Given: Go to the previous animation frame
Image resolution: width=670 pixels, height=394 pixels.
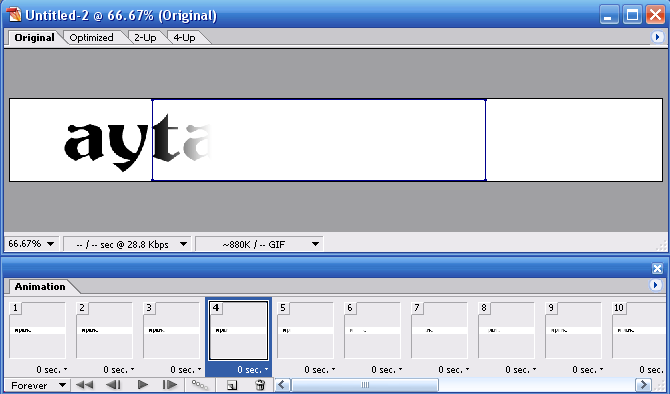Looking at the screenshot, I should pyautogui.click(x=113, y=385).
